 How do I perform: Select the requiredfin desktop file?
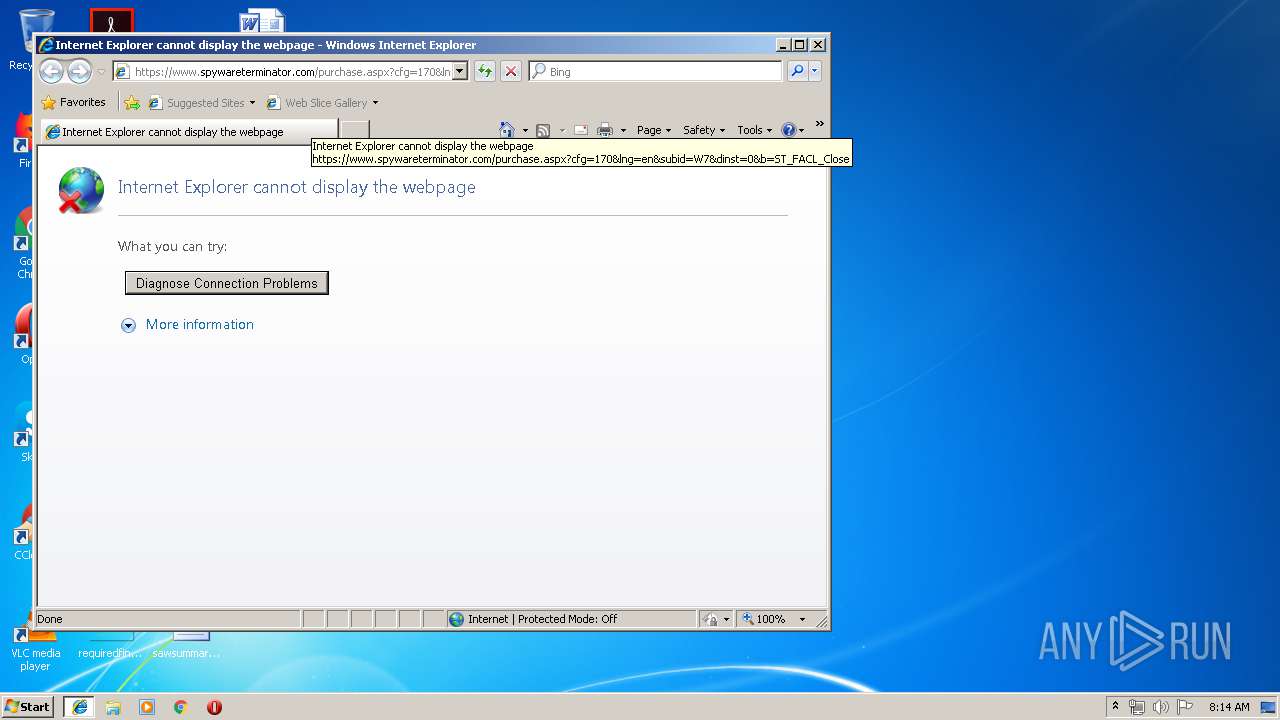111,645
